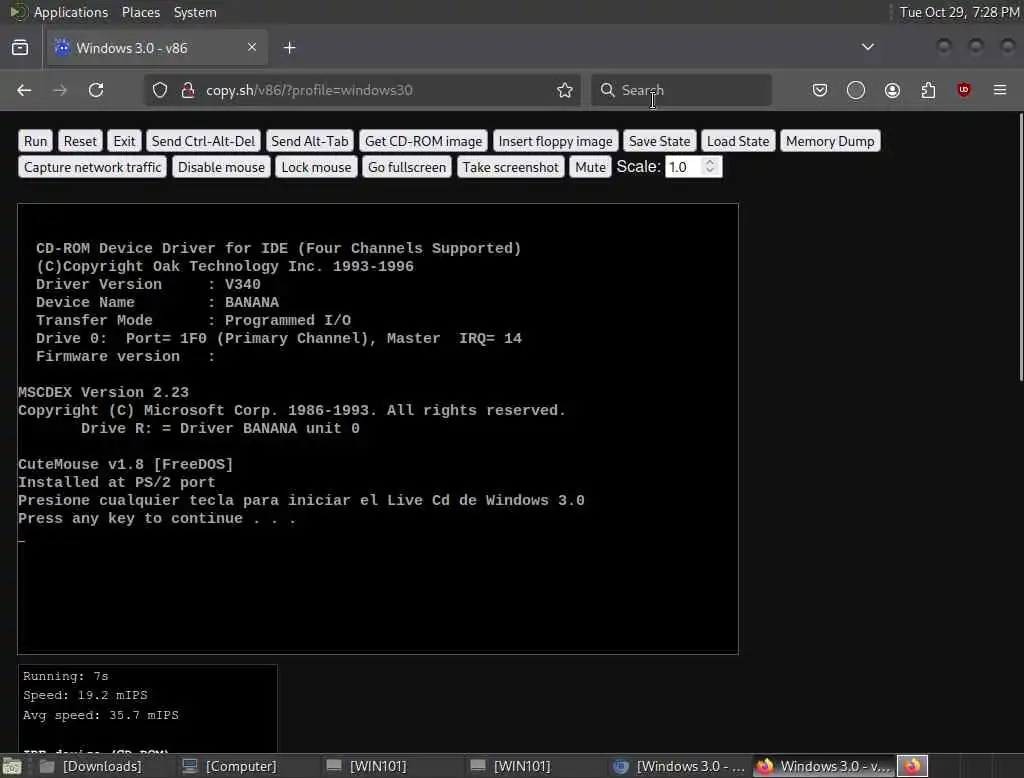Click Get CD-ROM image button
This screenshot has width=1024, height=778.
[423, 141]
